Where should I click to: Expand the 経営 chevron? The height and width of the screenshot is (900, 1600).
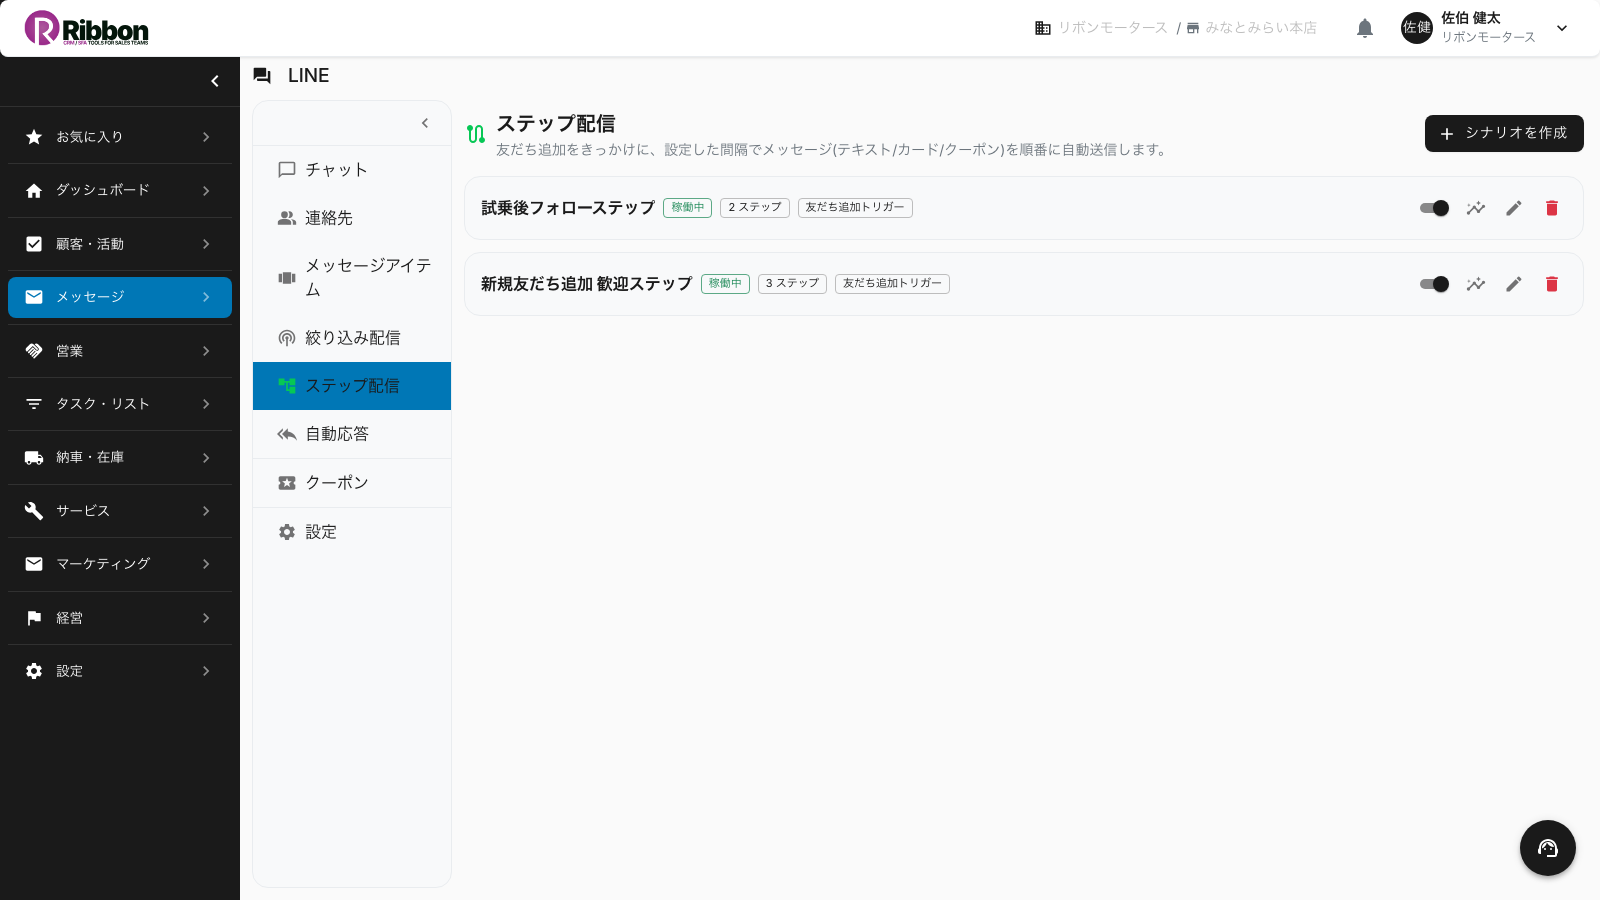point(206,618)
